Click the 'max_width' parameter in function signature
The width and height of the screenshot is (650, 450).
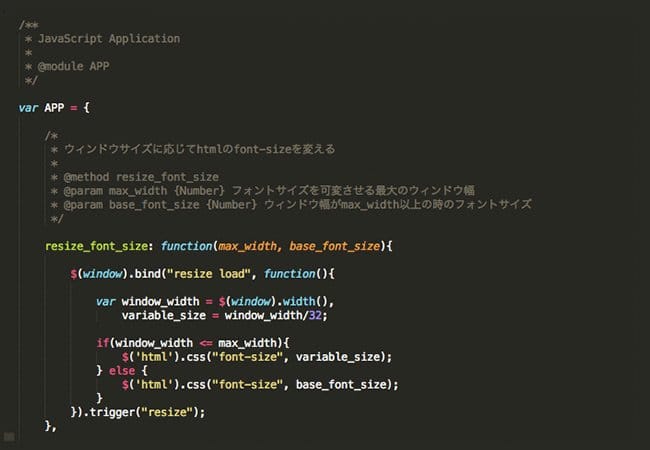click(x=248, y=246)
